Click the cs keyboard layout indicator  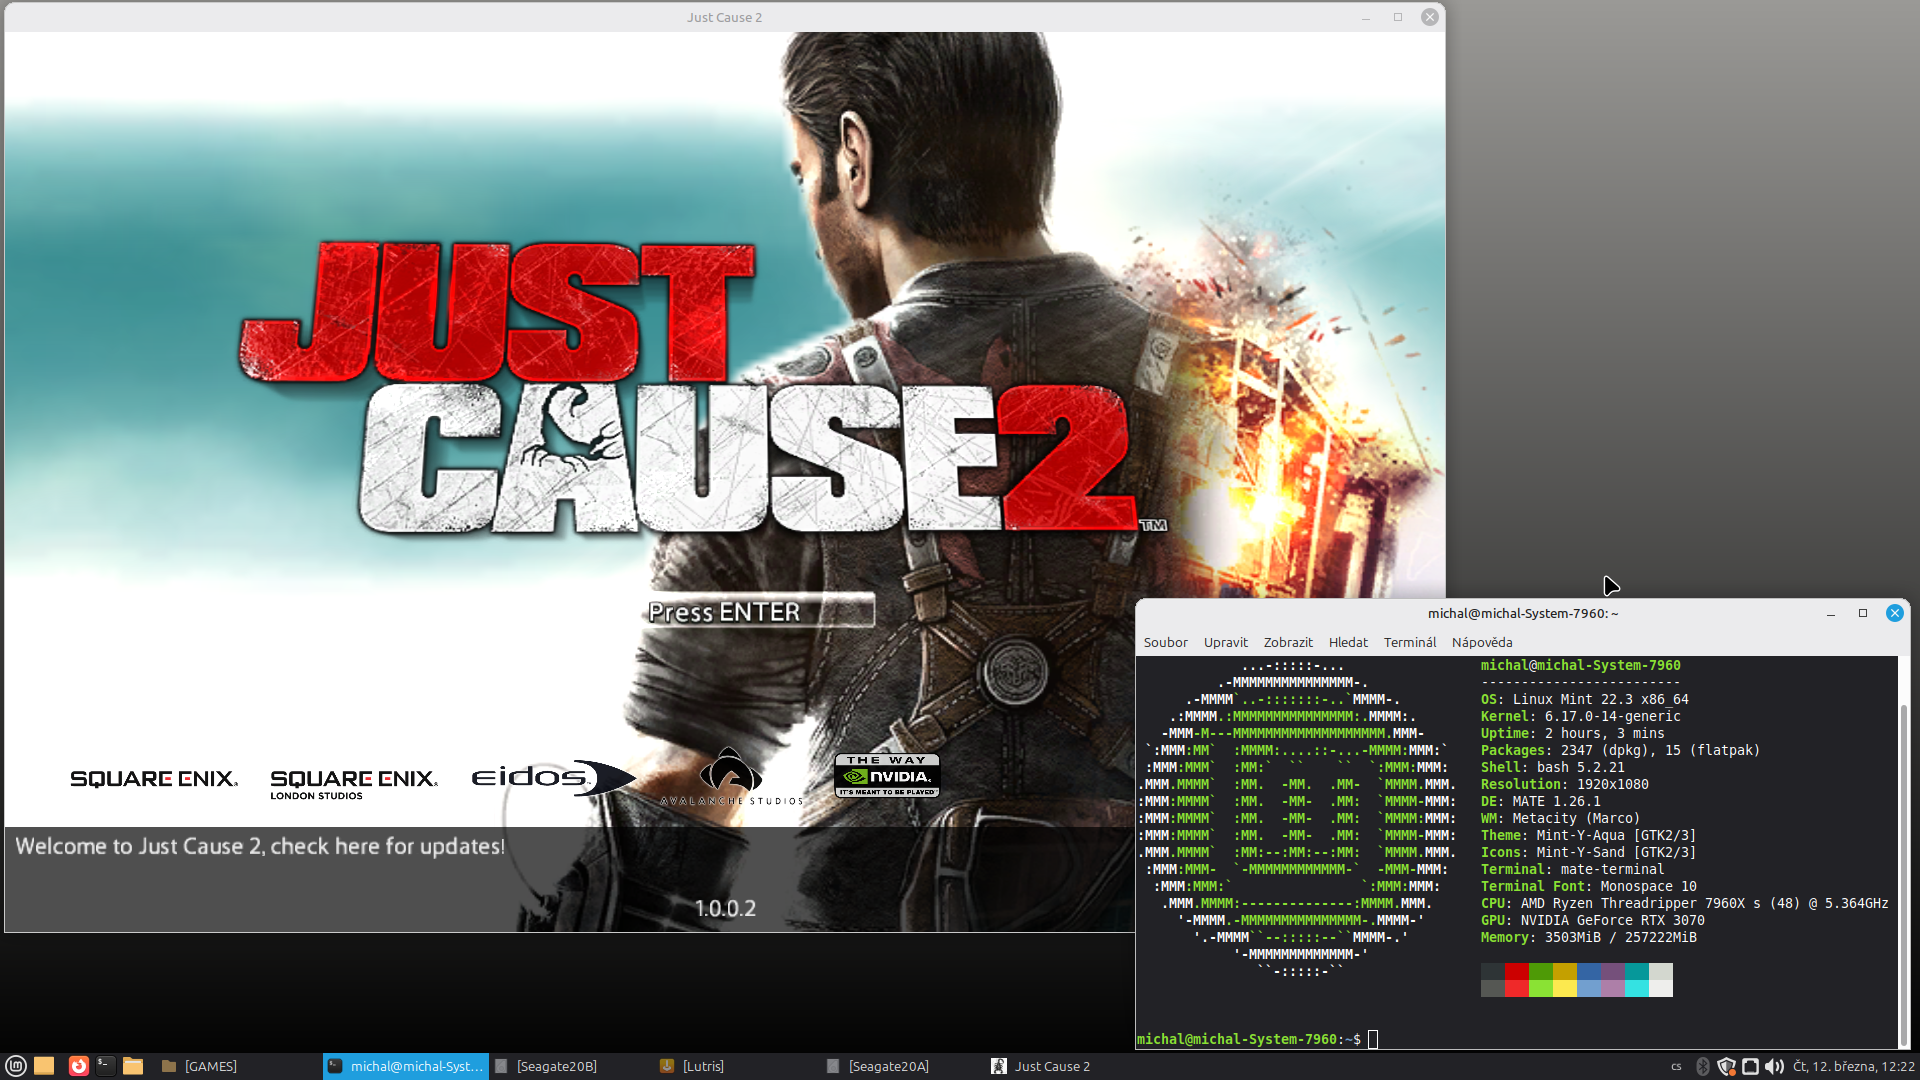pos(1676,1066)
